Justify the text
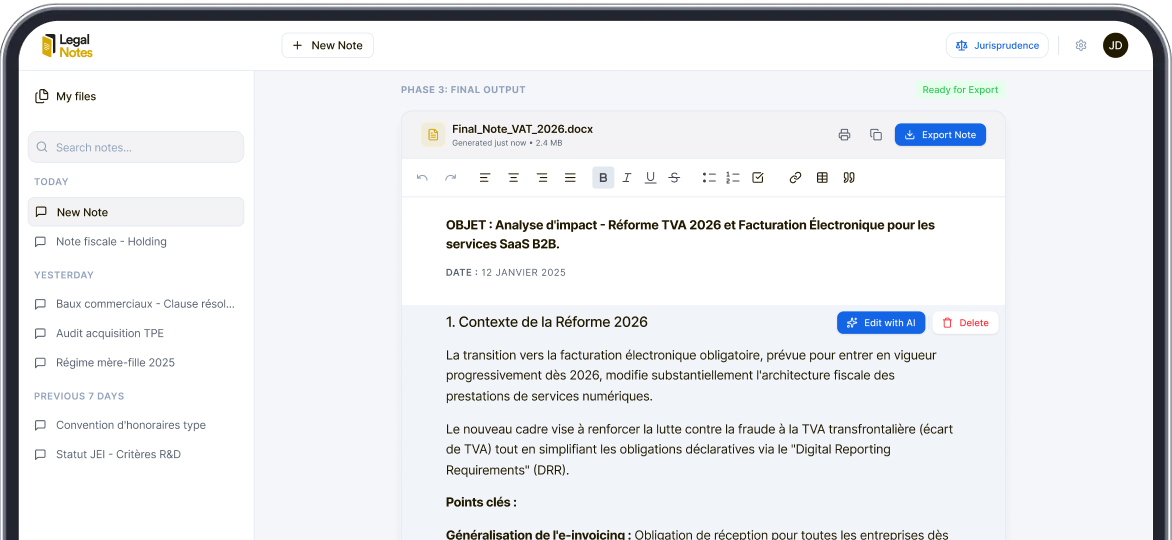This screenshot has height=540, width=1172. 570,178
